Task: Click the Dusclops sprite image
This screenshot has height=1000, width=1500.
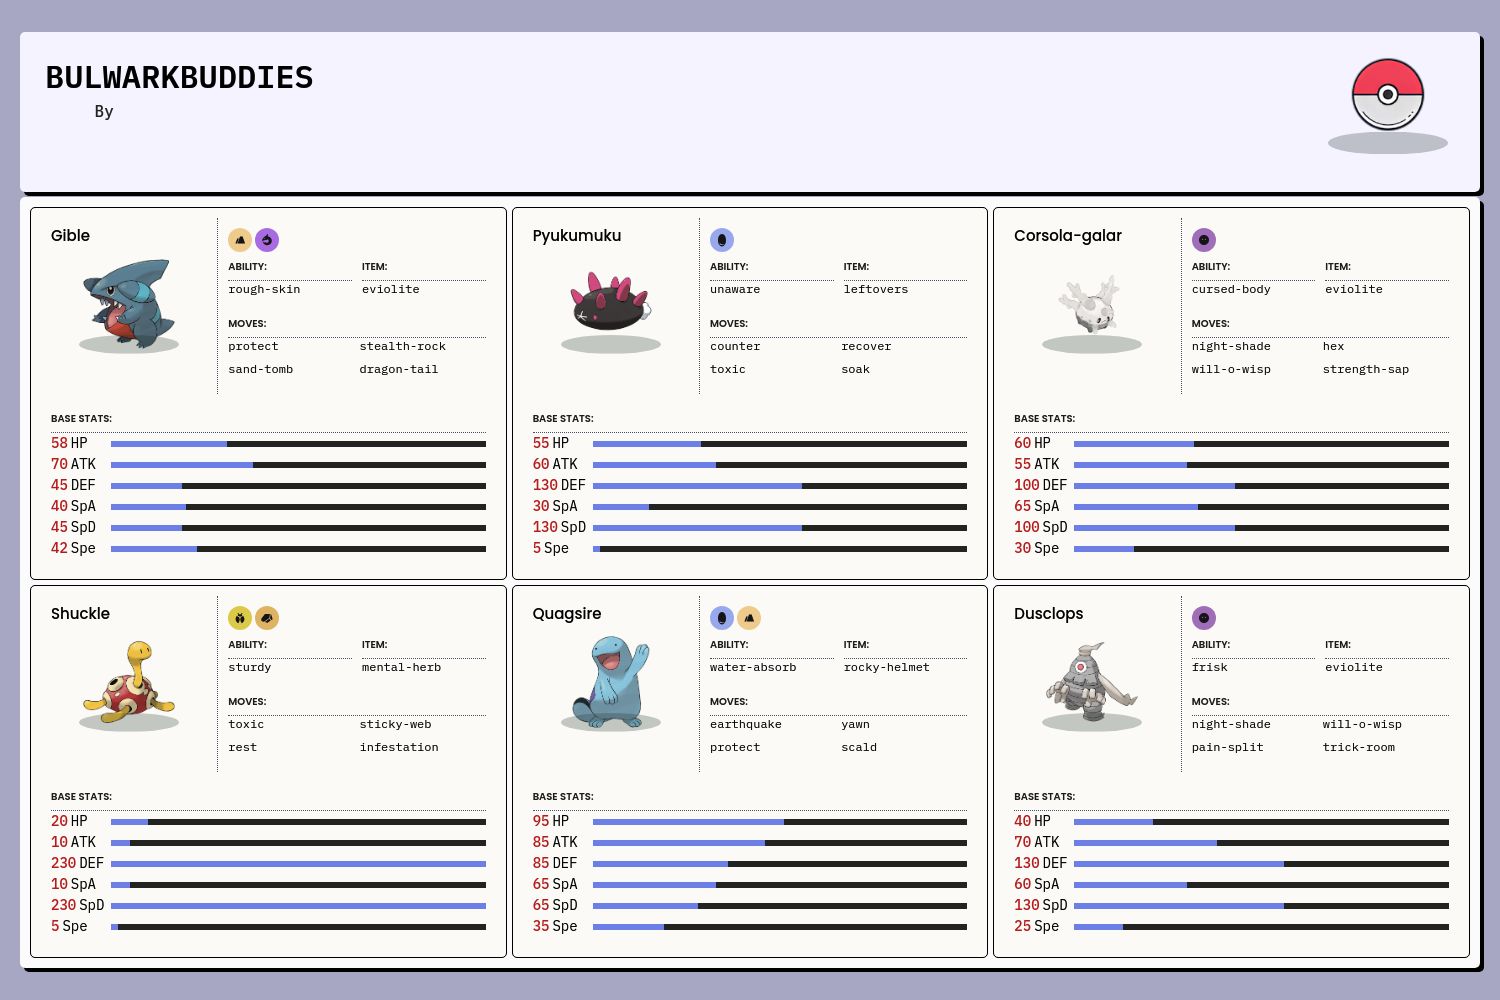Action: click(1092, 680)
